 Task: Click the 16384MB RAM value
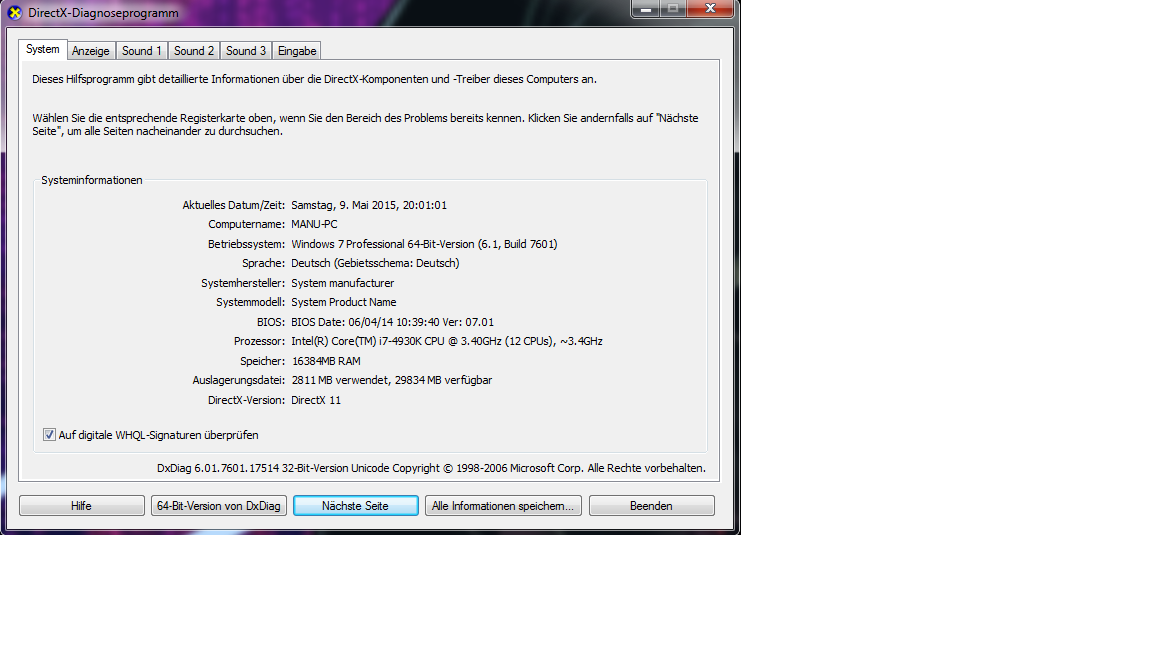click(326, 361)
